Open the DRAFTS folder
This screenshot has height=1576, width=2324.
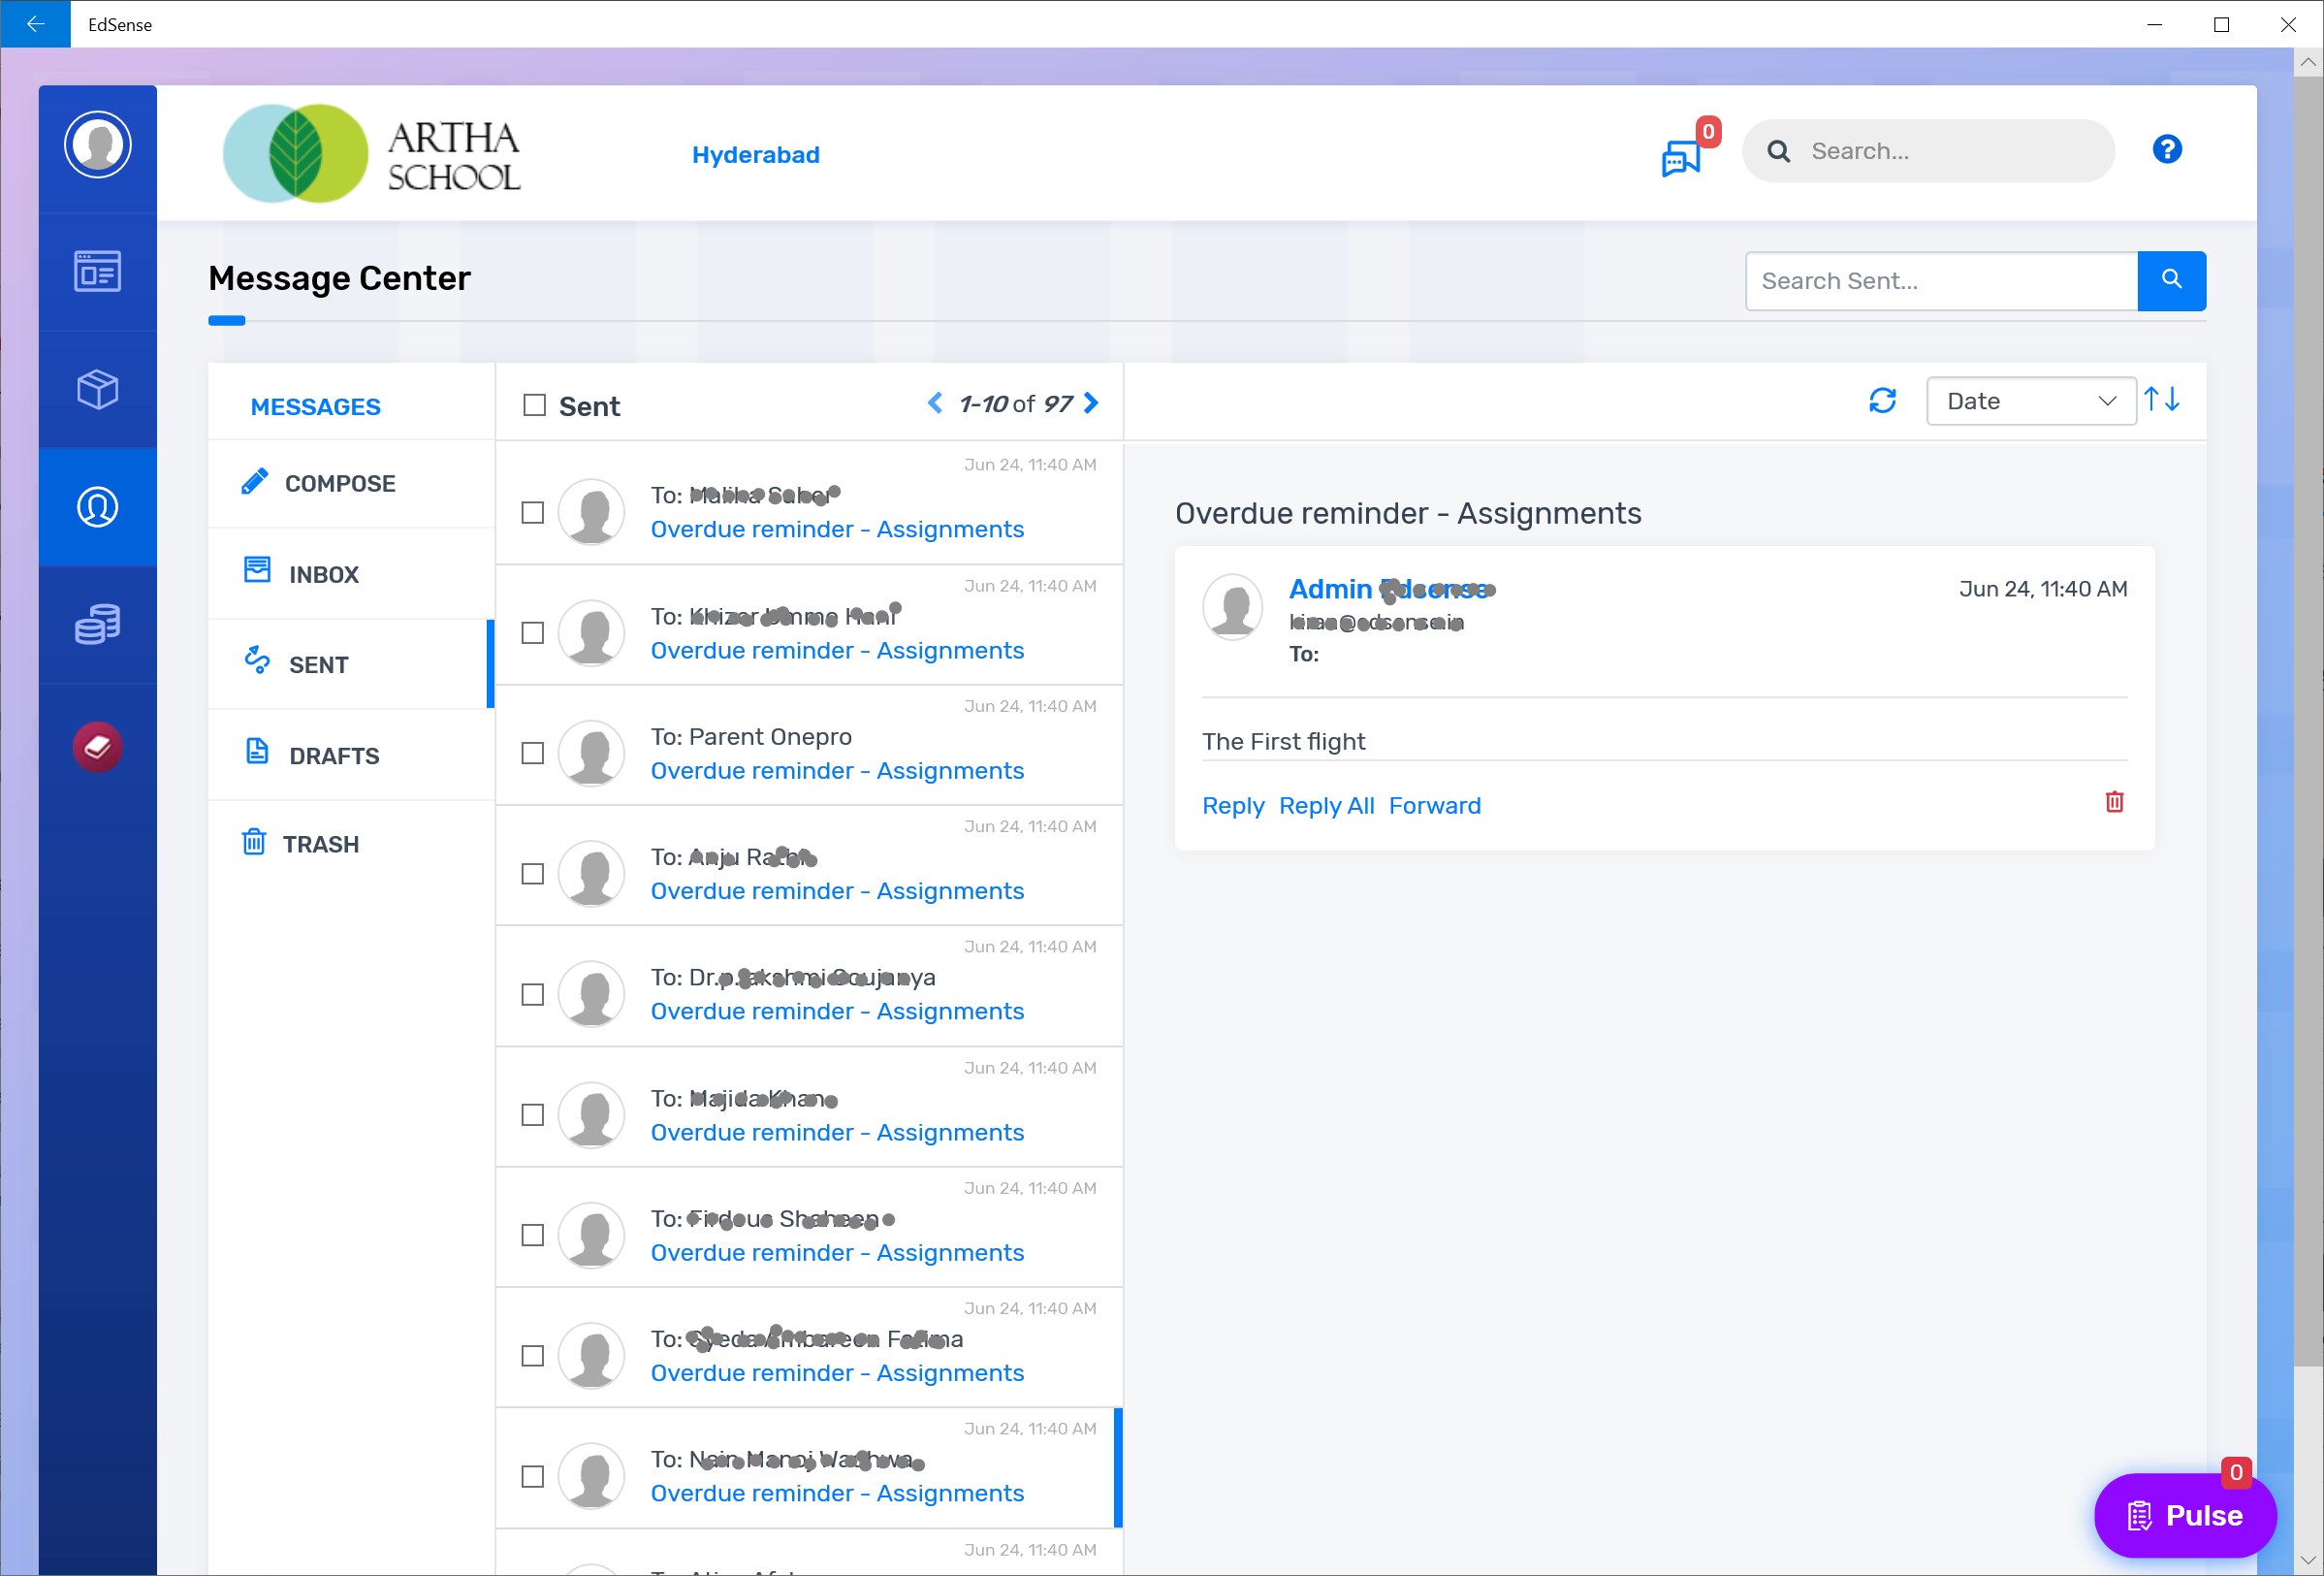(x=333, y=756)
